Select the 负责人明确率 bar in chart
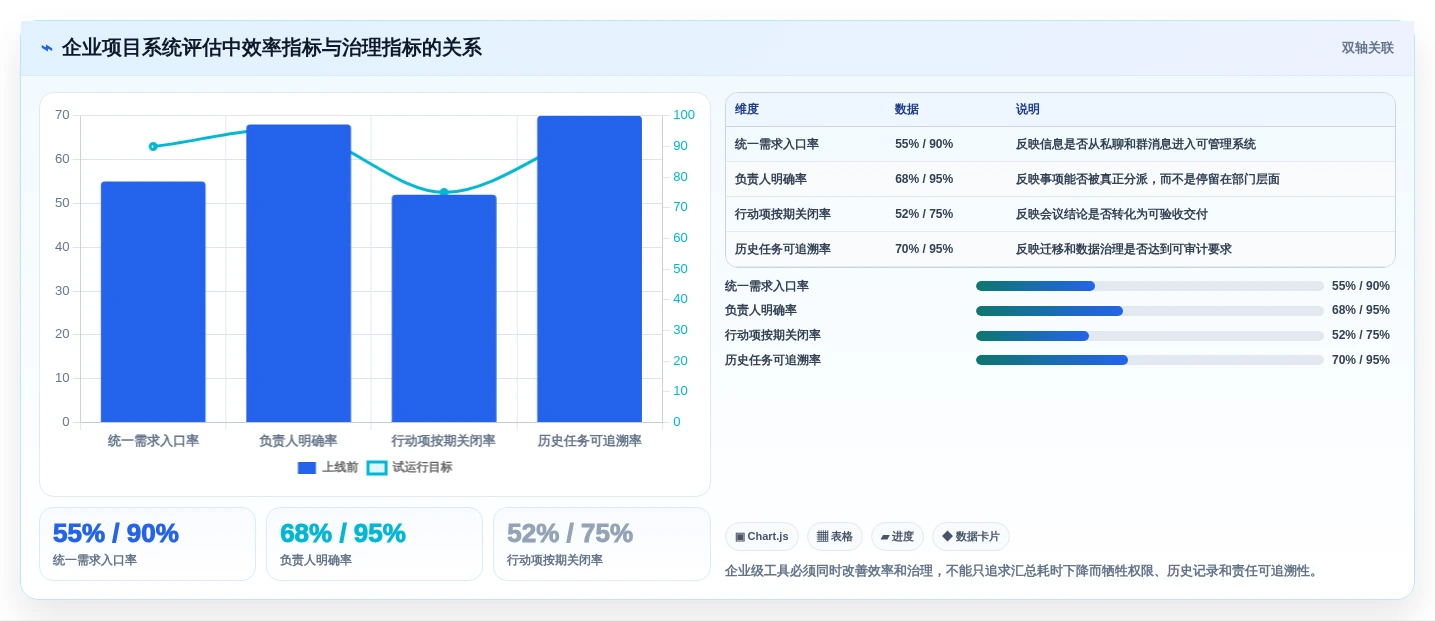Screen dimensions: 1435x621 pos(298,273)
